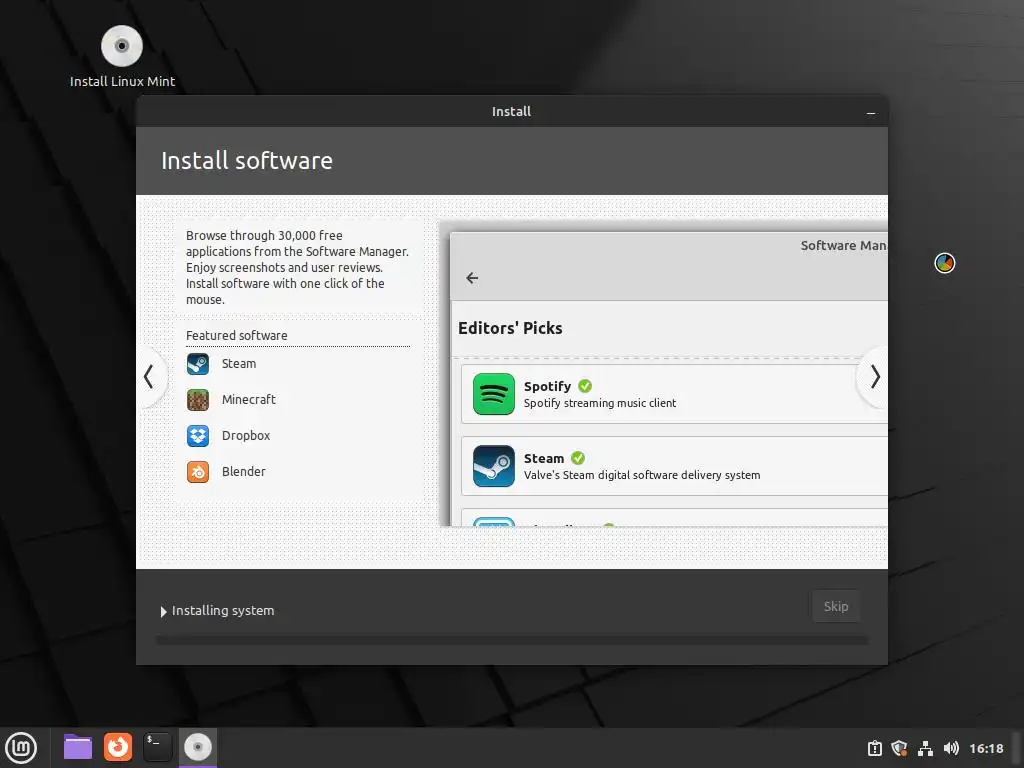Click the clock showing 16:18
This screenshot has height=768, width=1024.
[986, 748]
